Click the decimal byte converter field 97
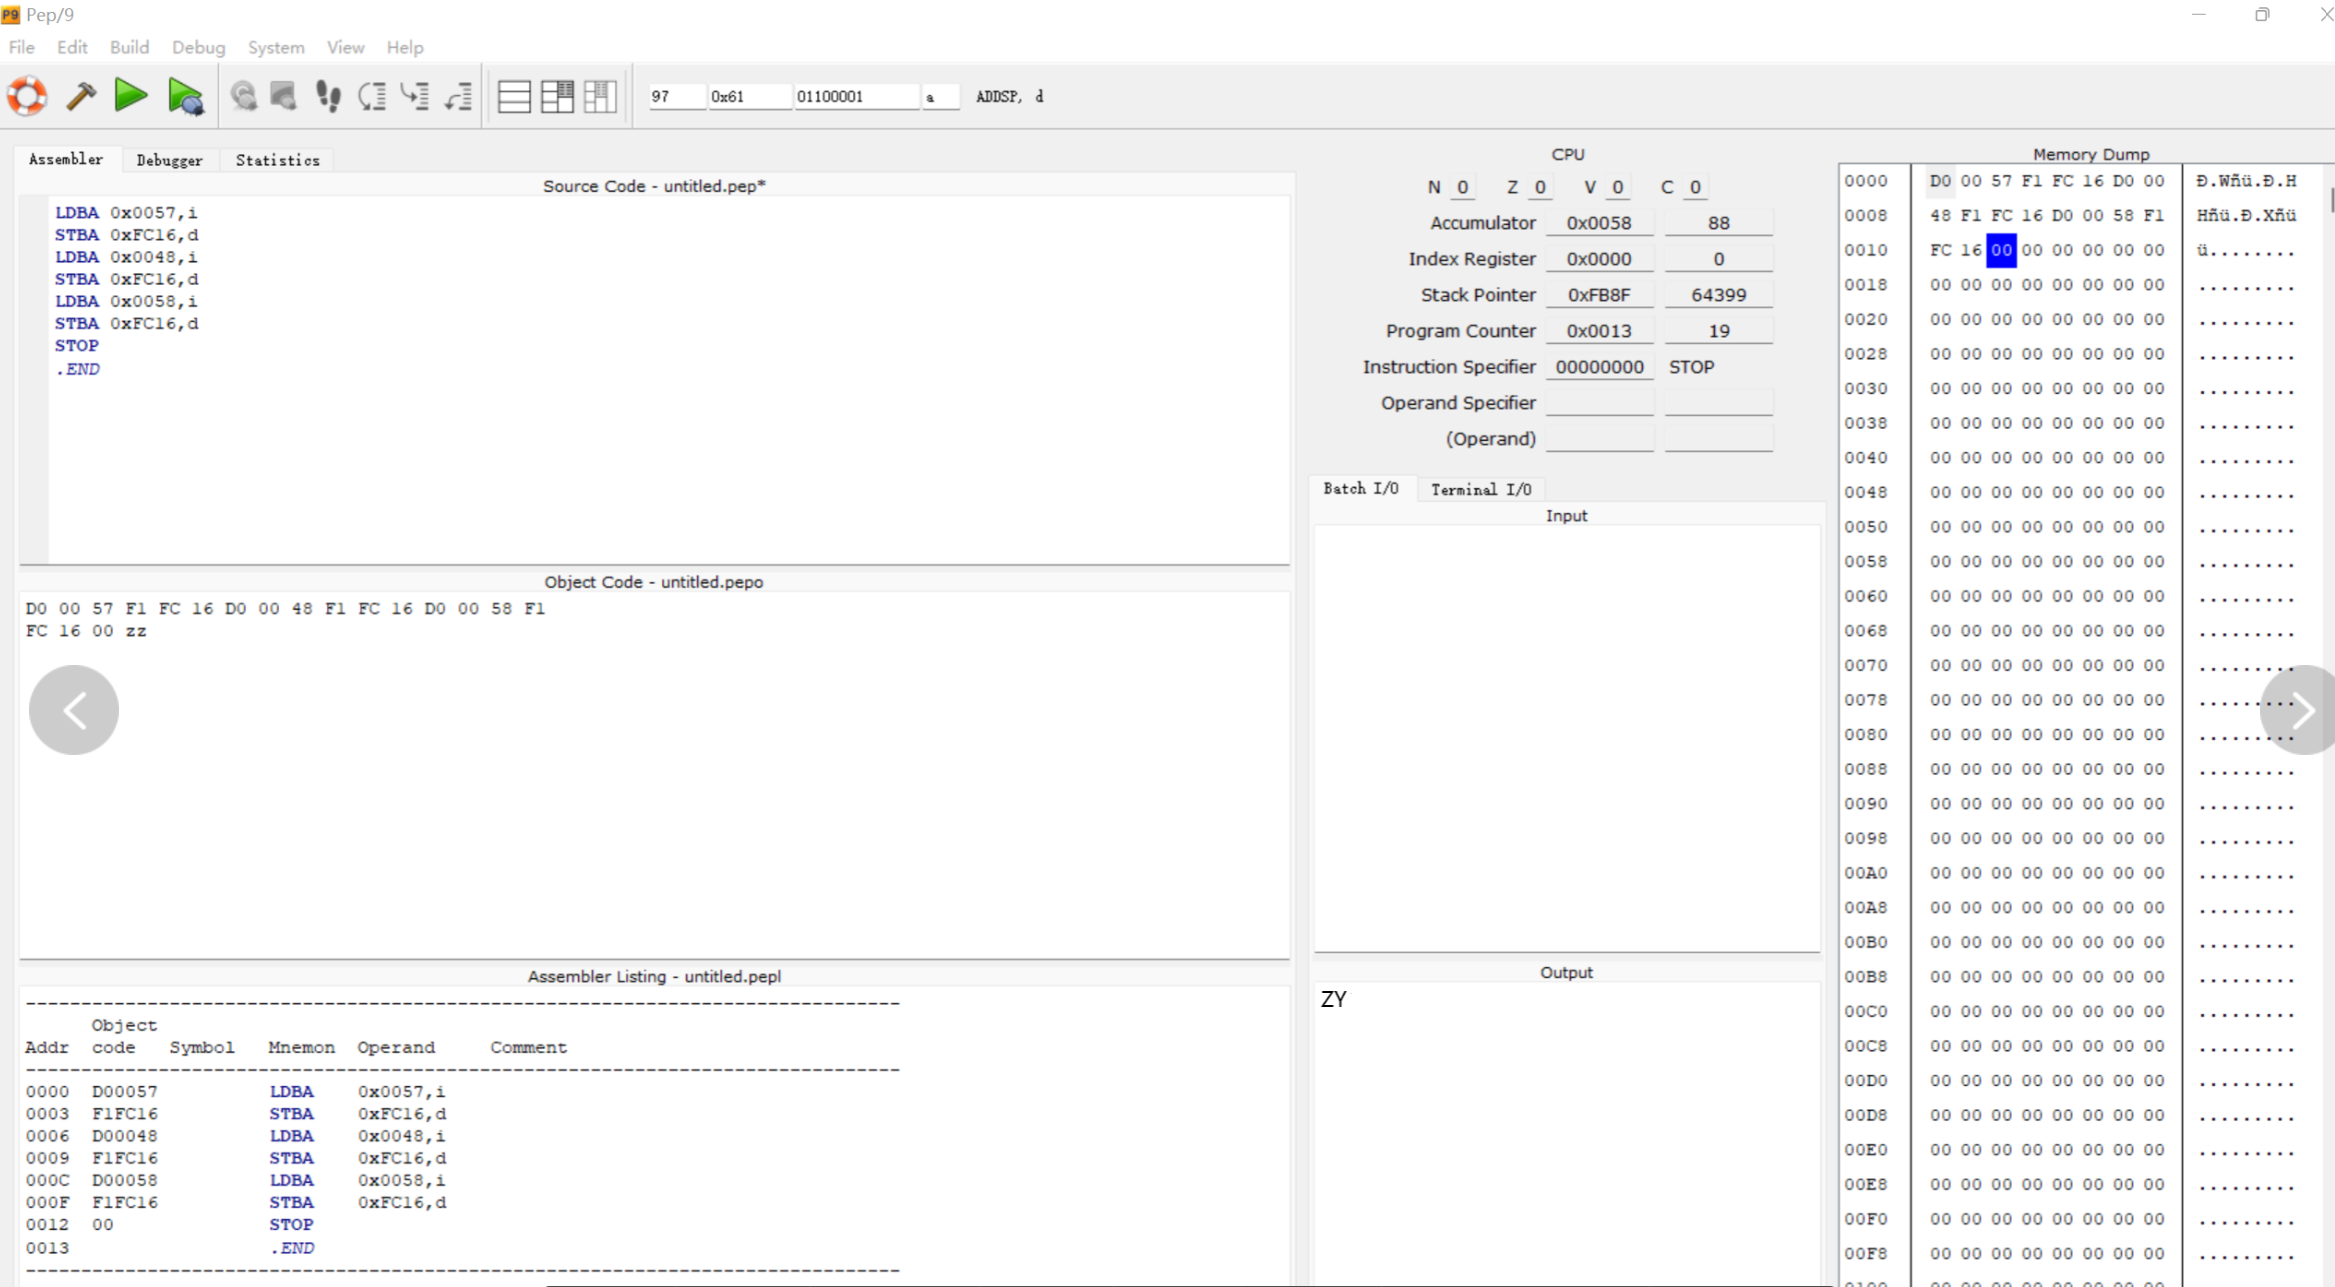 (675, 96)
